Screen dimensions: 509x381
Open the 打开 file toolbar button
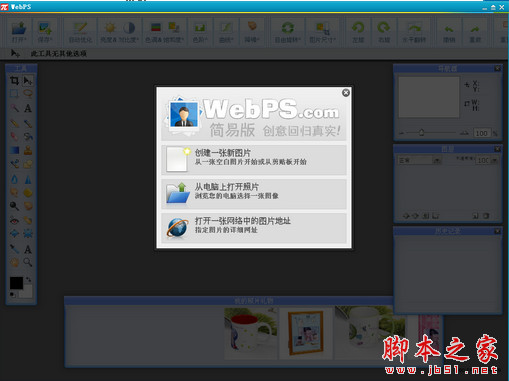coord(19,32)
